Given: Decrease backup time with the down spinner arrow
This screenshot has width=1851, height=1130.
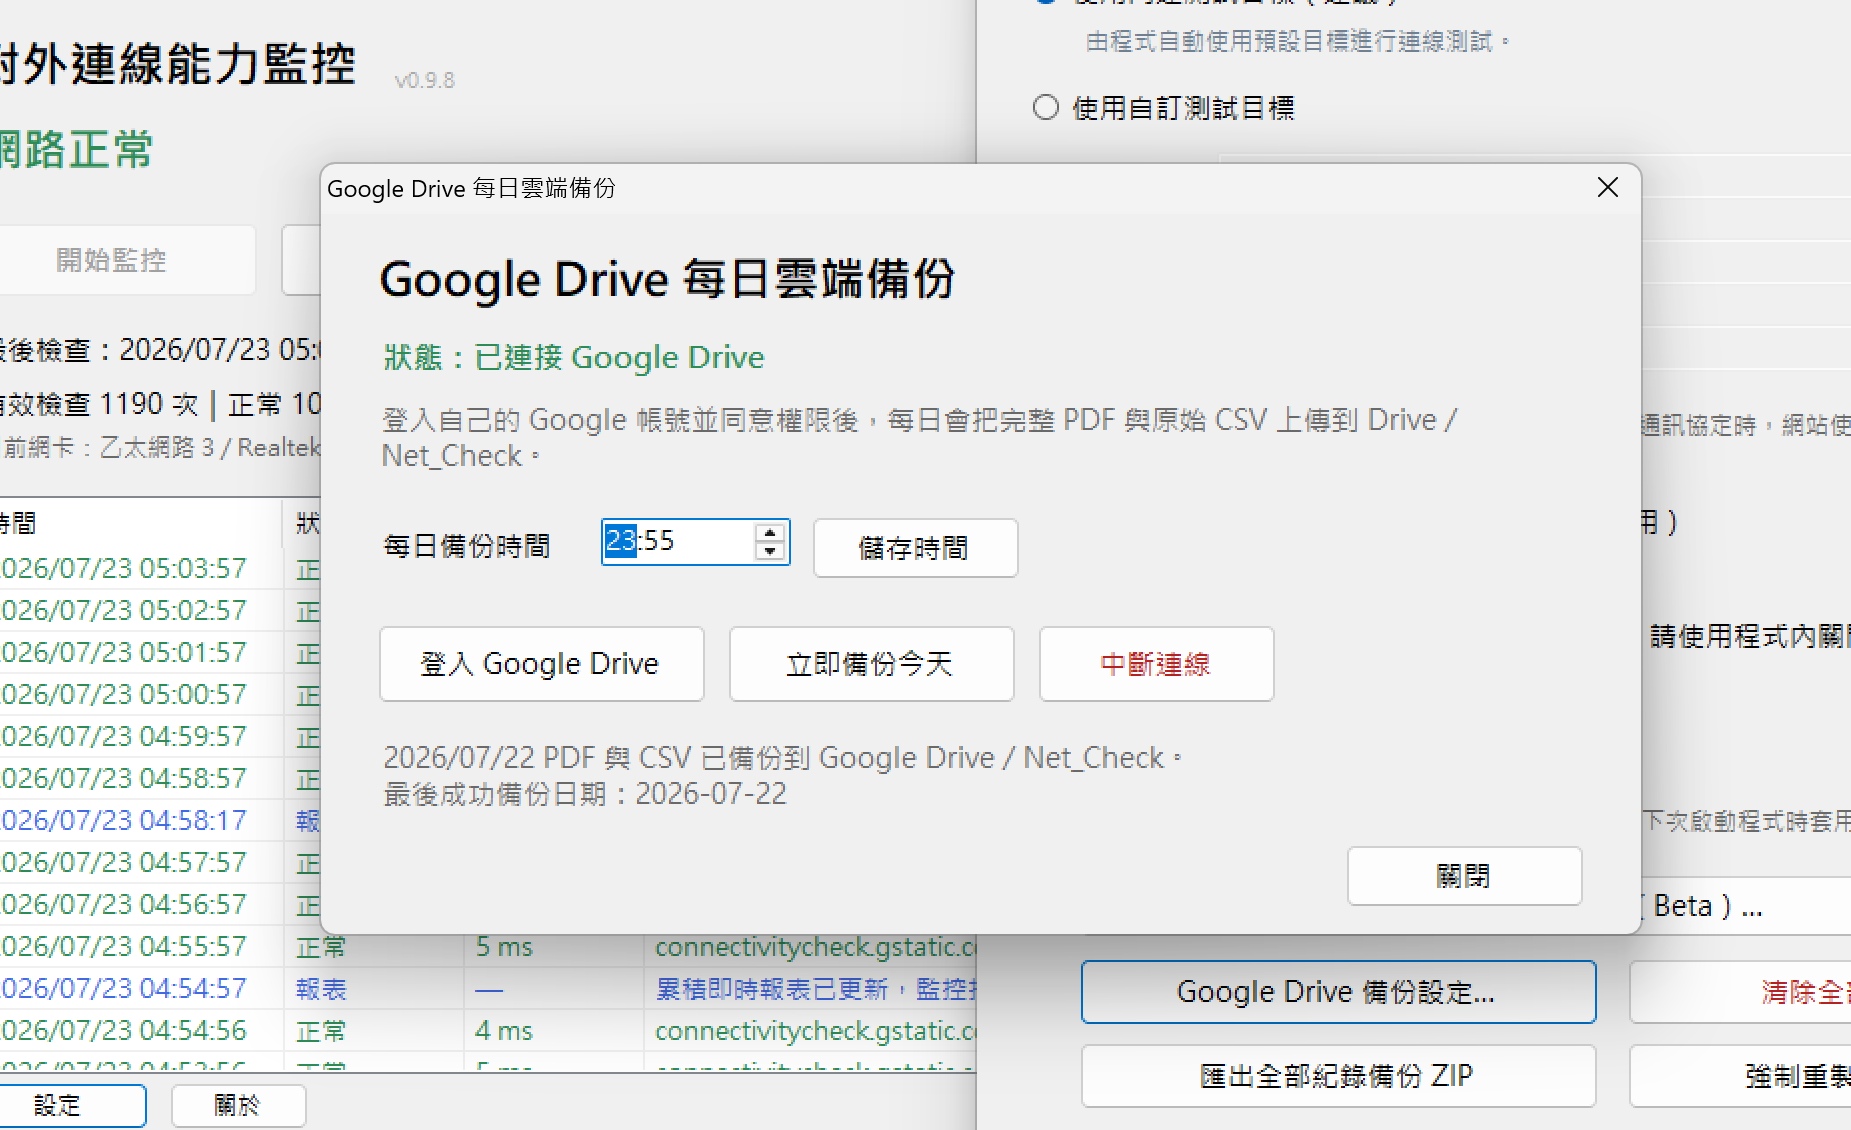Looking at the screenshot, I should (770, 552).
